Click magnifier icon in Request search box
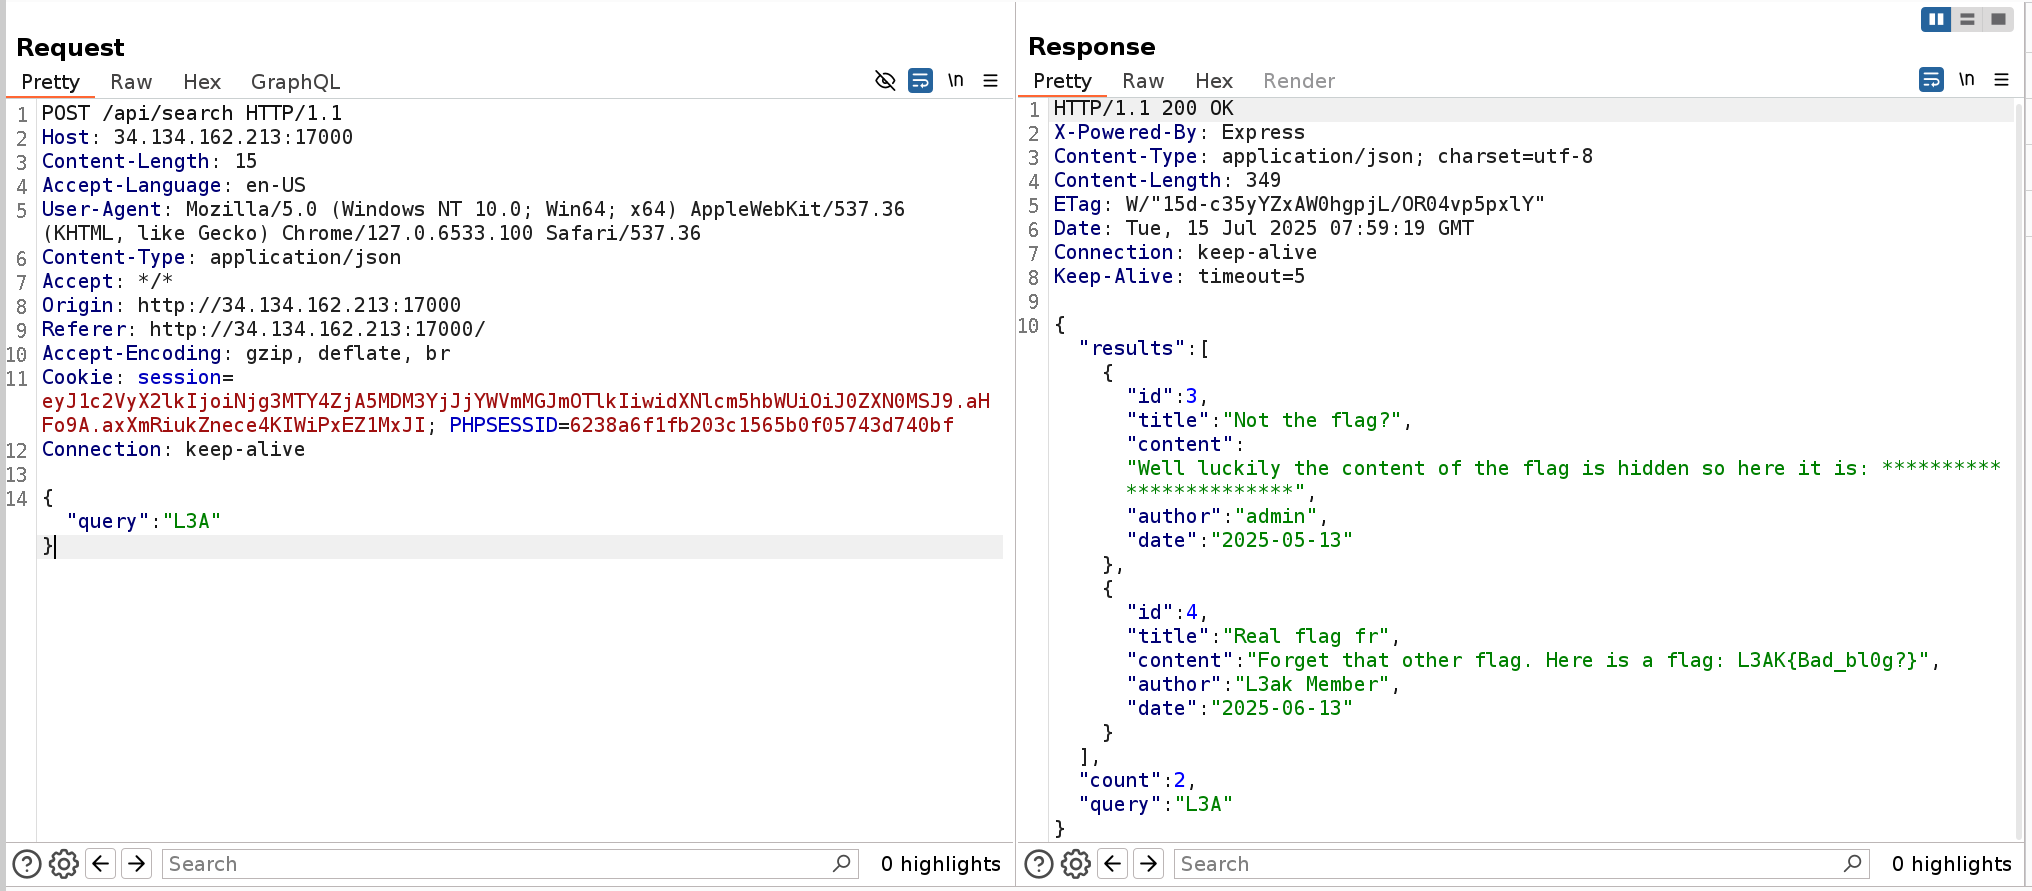This screenshot has height=891, width=2032. (x=842, y=863)
